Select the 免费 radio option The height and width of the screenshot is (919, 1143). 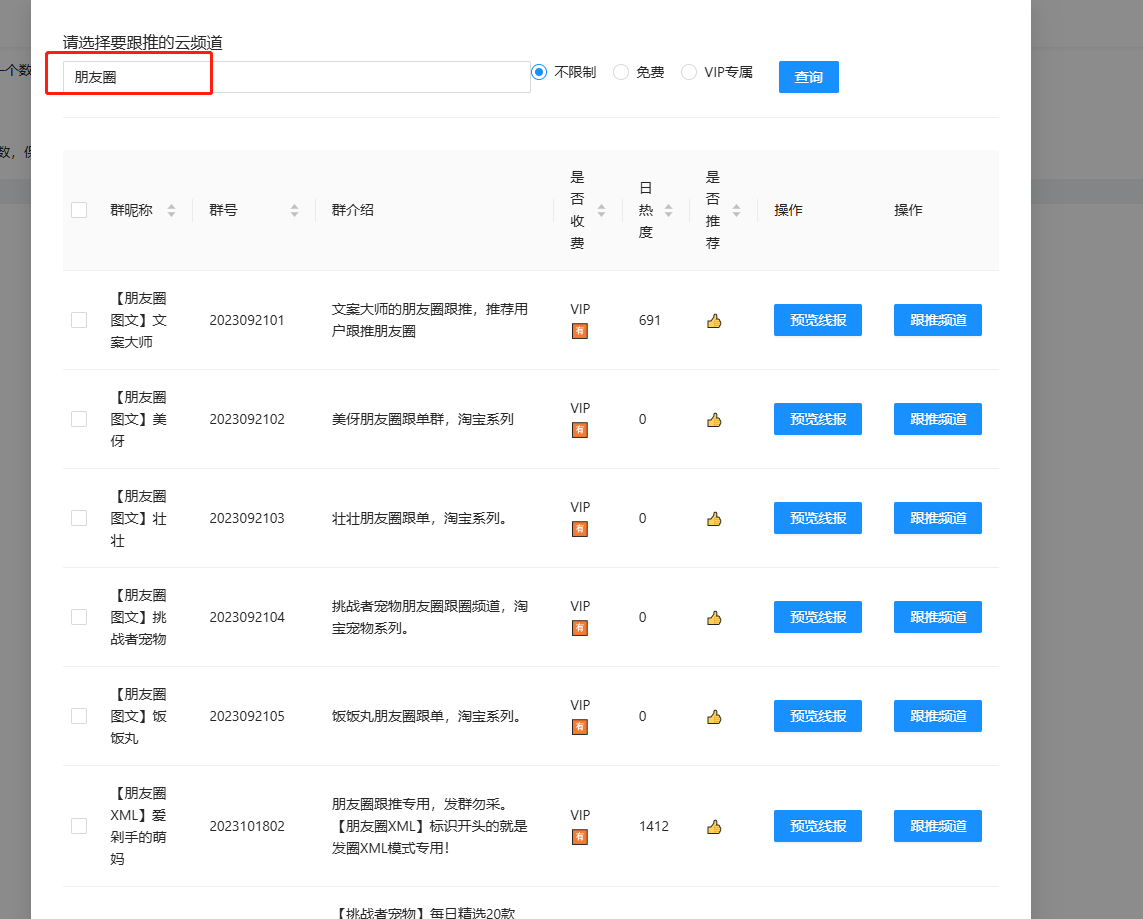[x=621, y=72]
